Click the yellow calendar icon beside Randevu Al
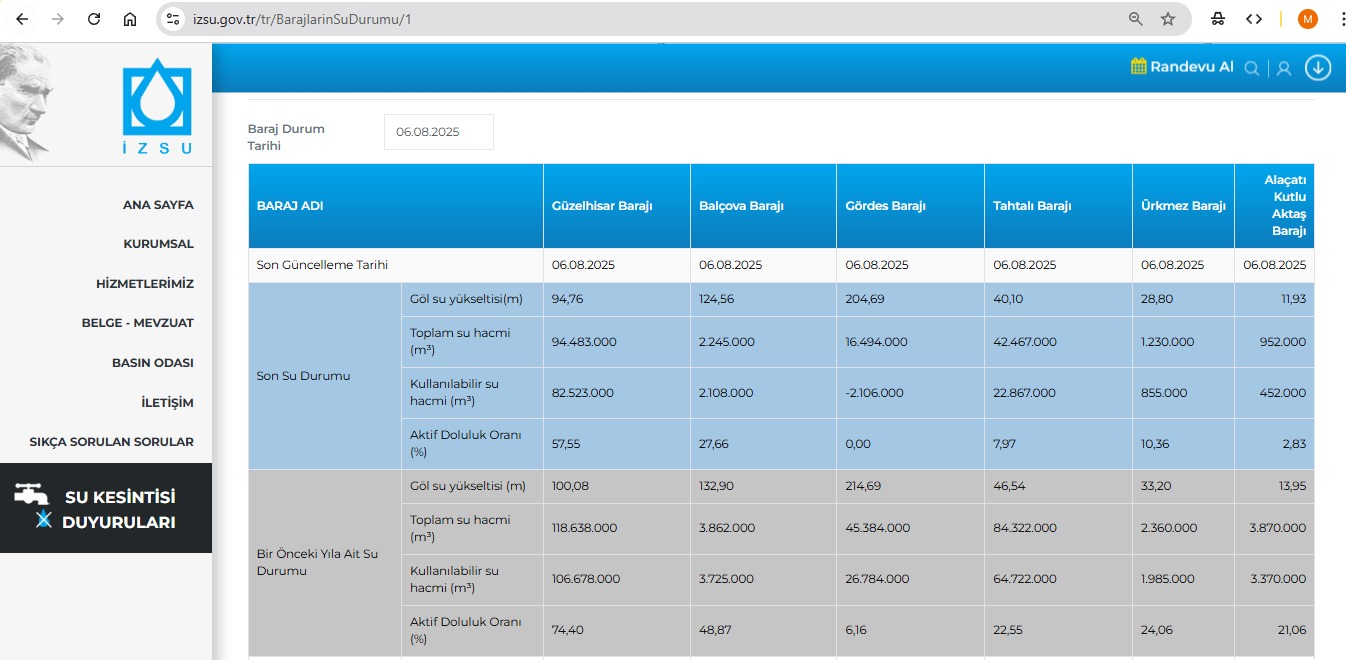 pos(1138,67)
